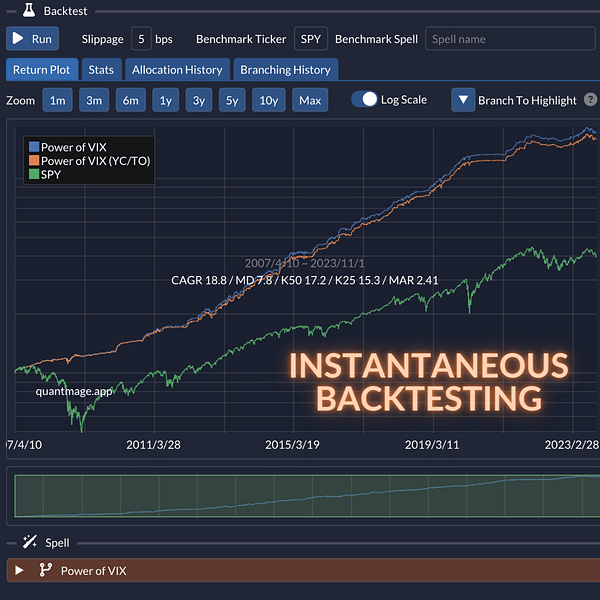The height and width of the screenshot is (600, 600).
Task: Click the blue Power of VIX legend swatch
Action: coord(34,147)
